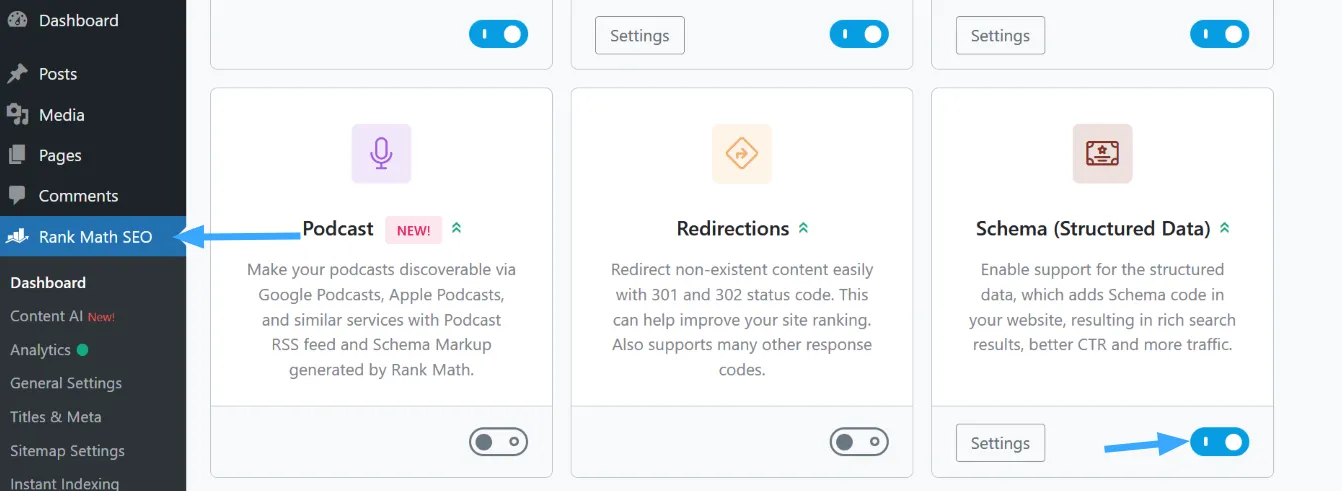Image resolution: width=1342 pixels, height=491 pixels.
Task: Open Settings for Schema module
Action: 1000,443
